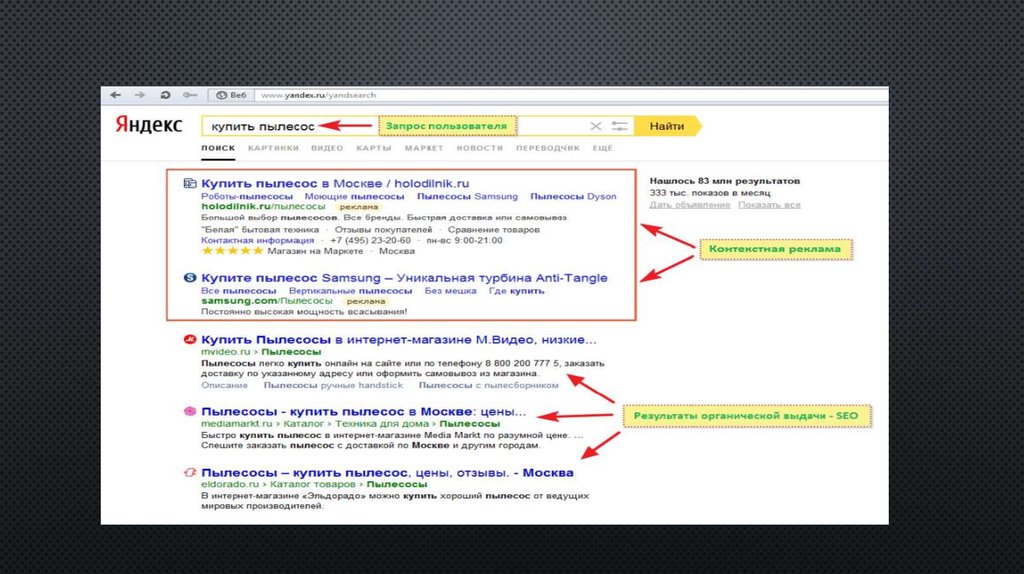
Task: Open the Маркет search tab
Action: point(423,148)
